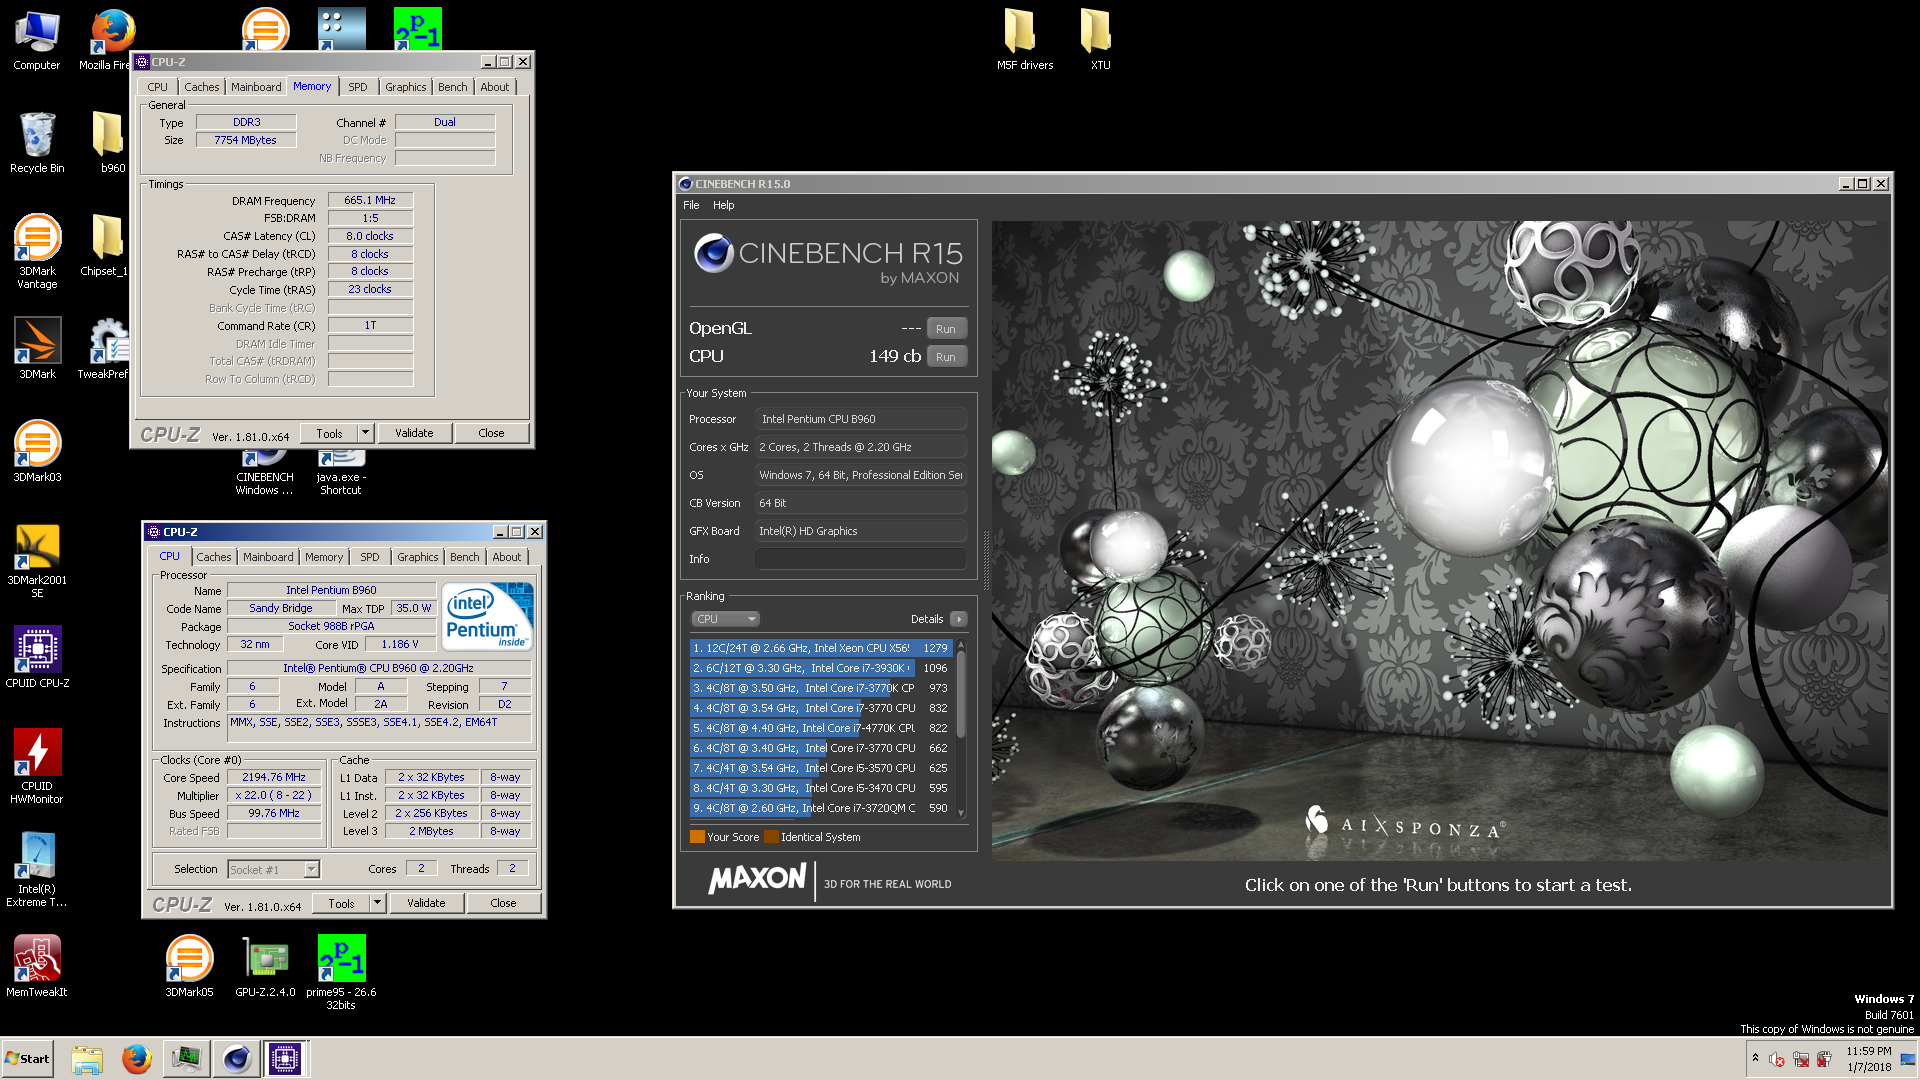Open the XTU folder on desktop
This screenshot has width=1920, height=1080.
click(1100, 40)
